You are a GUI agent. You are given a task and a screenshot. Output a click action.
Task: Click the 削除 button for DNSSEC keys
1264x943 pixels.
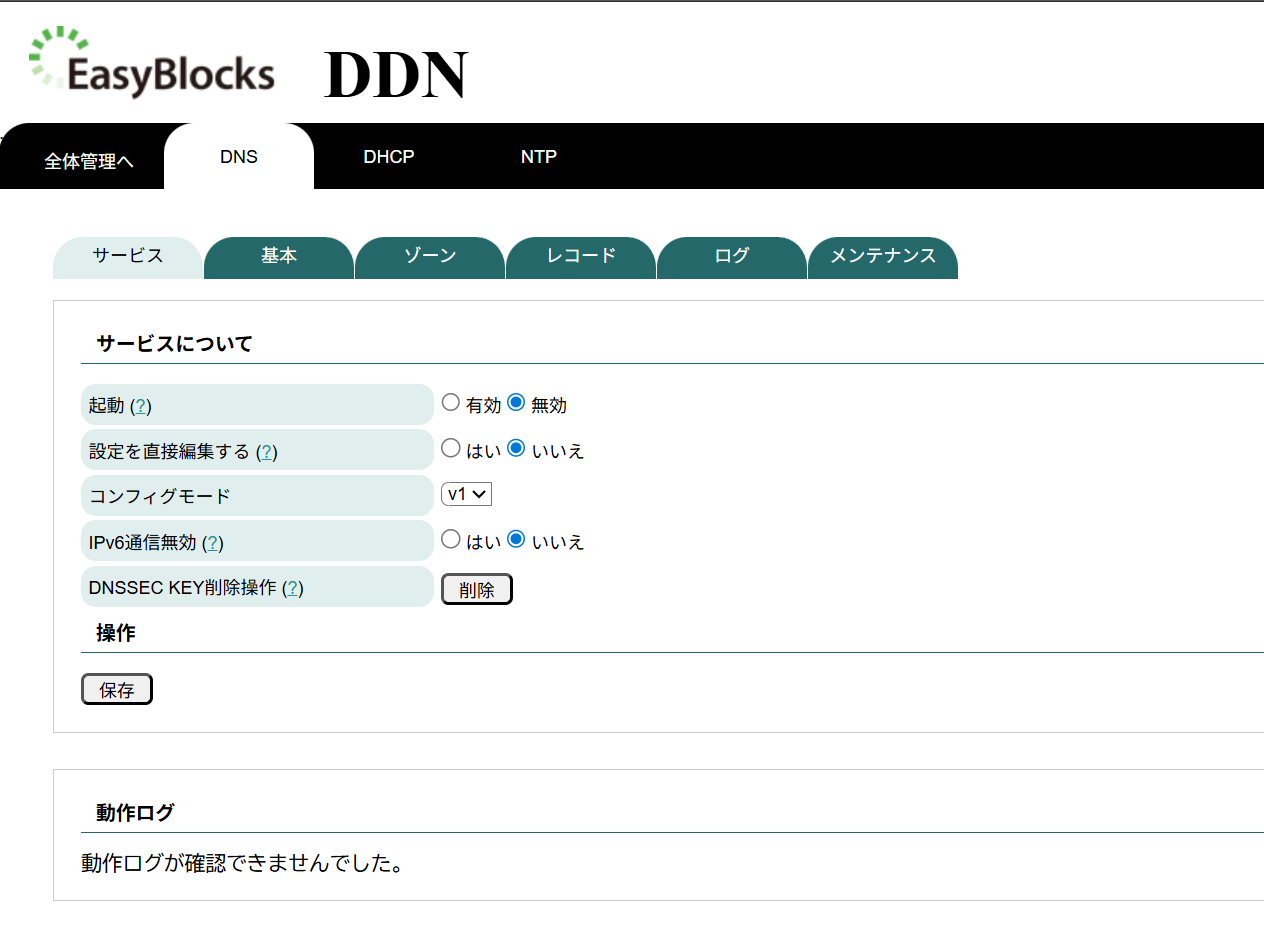(476, 589)
